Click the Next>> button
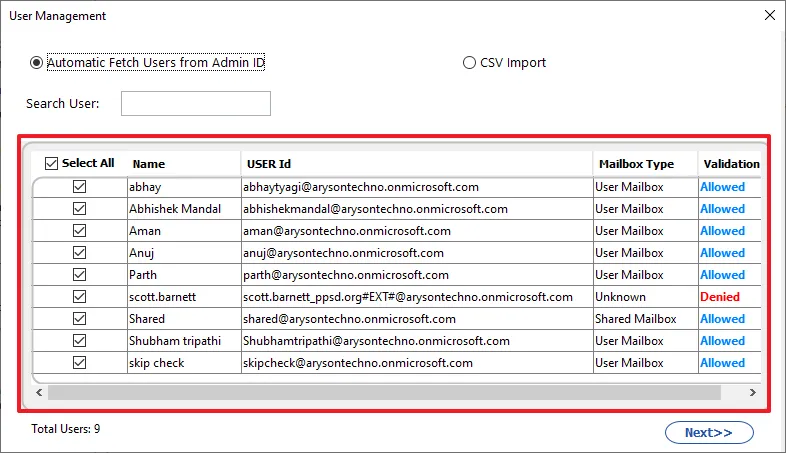 click(x=709, y=432)
